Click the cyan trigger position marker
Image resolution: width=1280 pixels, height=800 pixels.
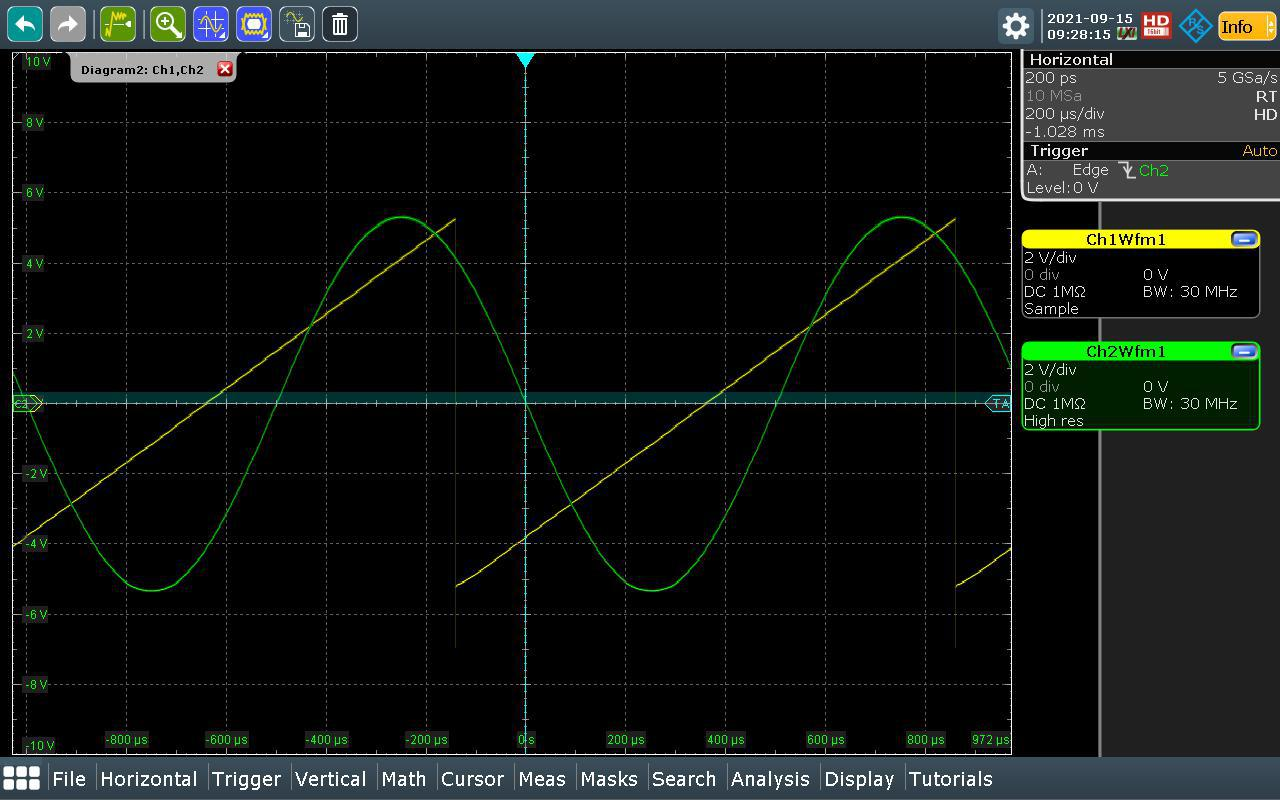click(x=525, y=60)
